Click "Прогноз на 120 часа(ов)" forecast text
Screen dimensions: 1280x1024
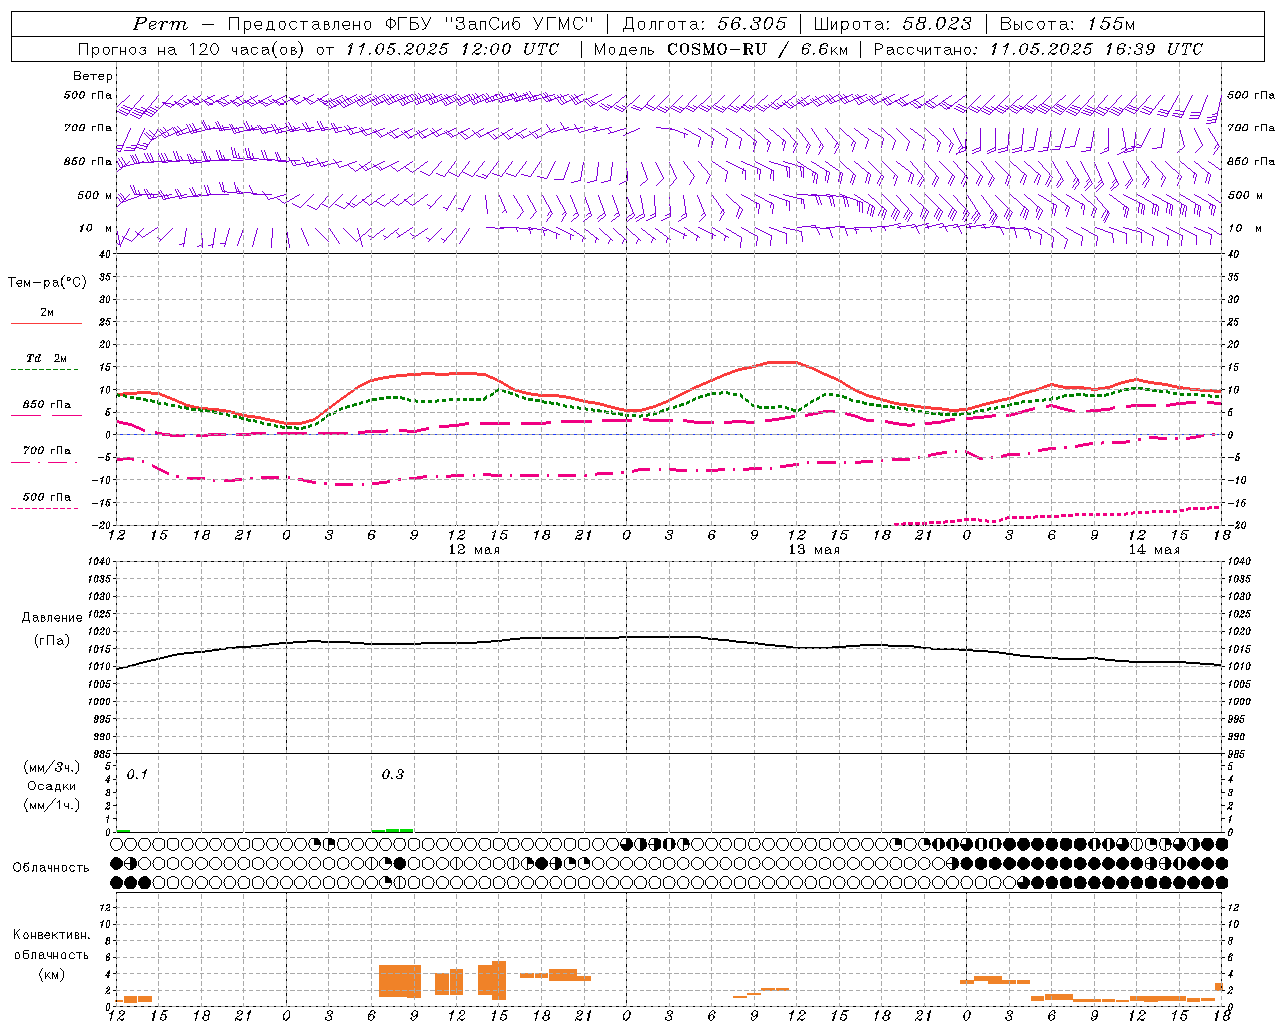tap(192, 49)
